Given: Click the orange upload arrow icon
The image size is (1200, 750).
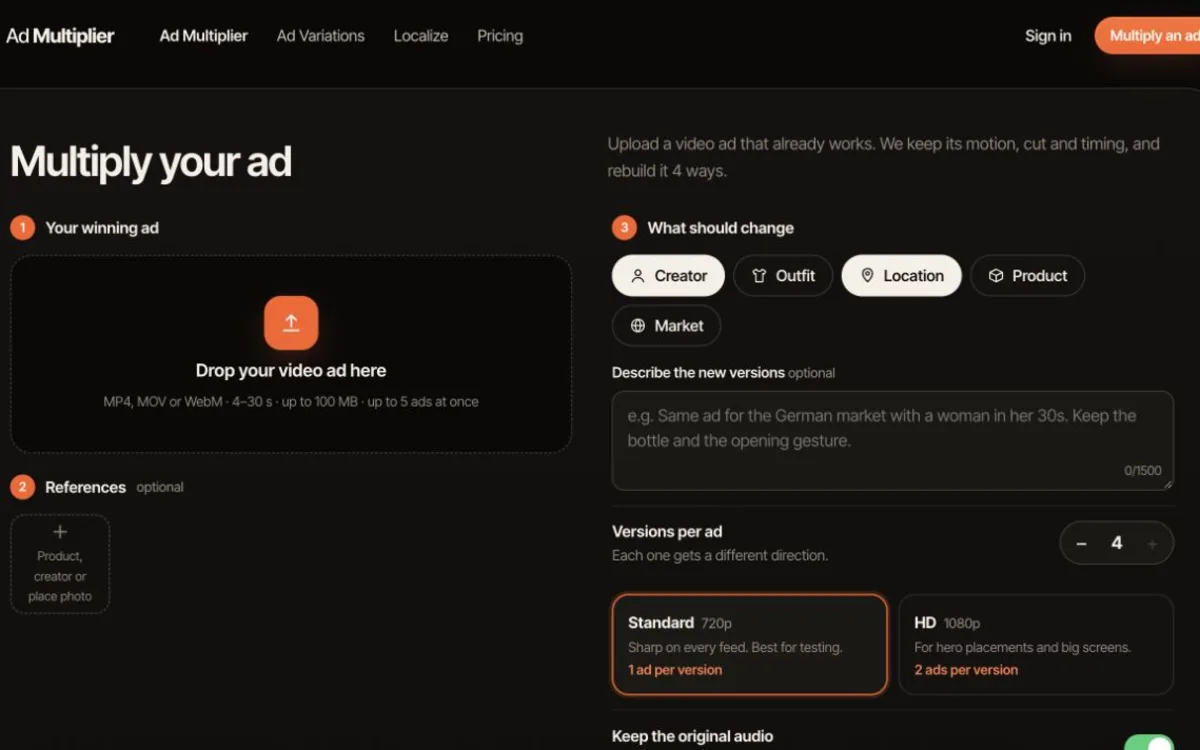Looking at the screenshot, I should click(x=291, y=323).
